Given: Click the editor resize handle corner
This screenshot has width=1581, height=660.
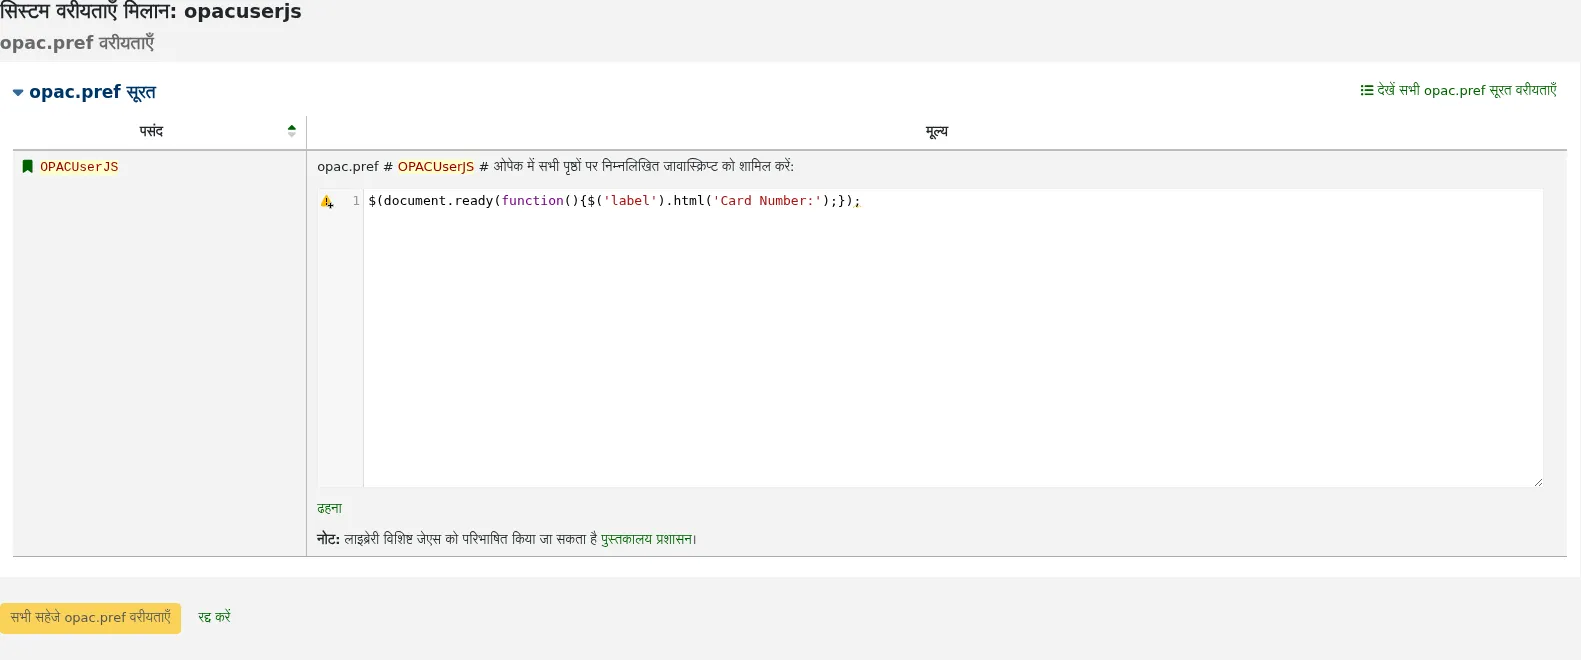Looking at the screenshot, I should pyautogui.click(x=1537, y=482).
